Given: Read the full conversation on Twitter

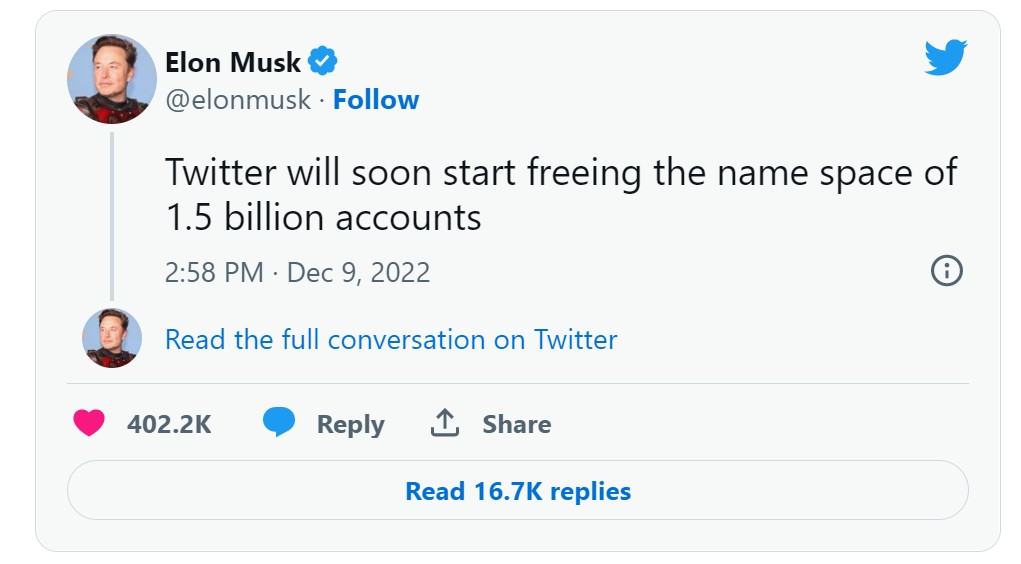Looking at the screenshot, I should 391,340.
